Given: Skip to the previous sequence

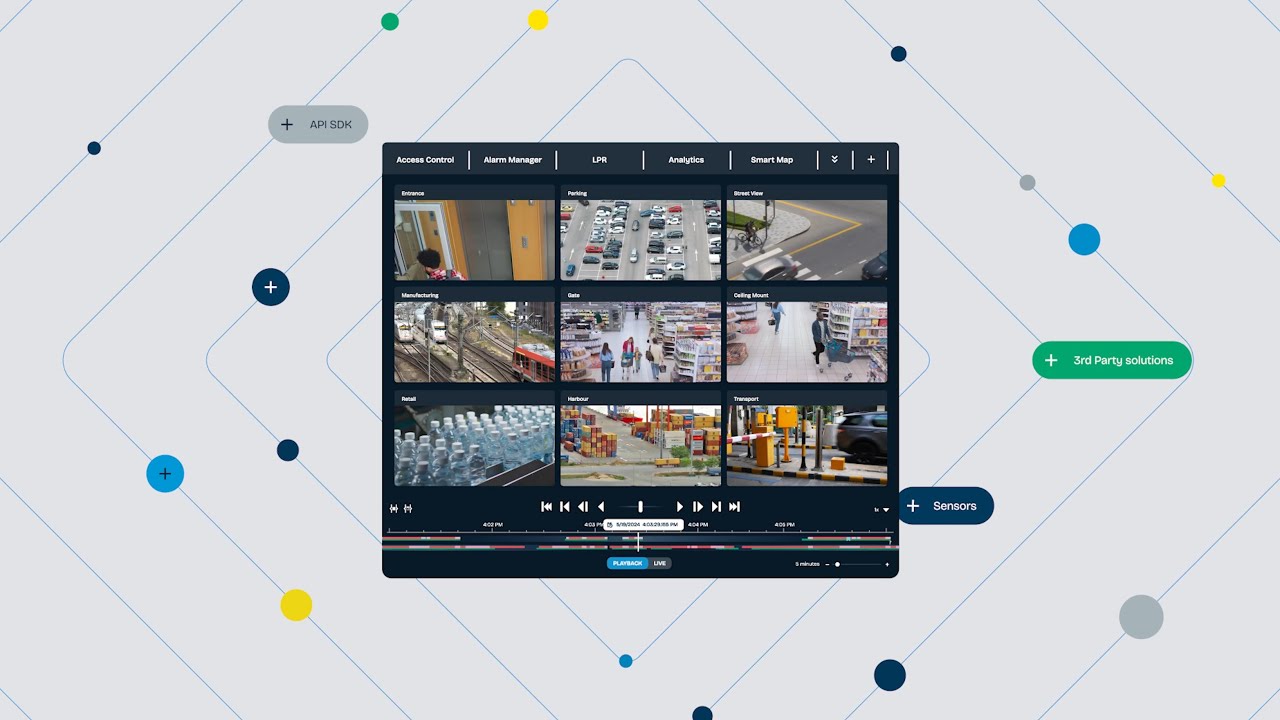Looking at the screenshot, I should 564,507.
